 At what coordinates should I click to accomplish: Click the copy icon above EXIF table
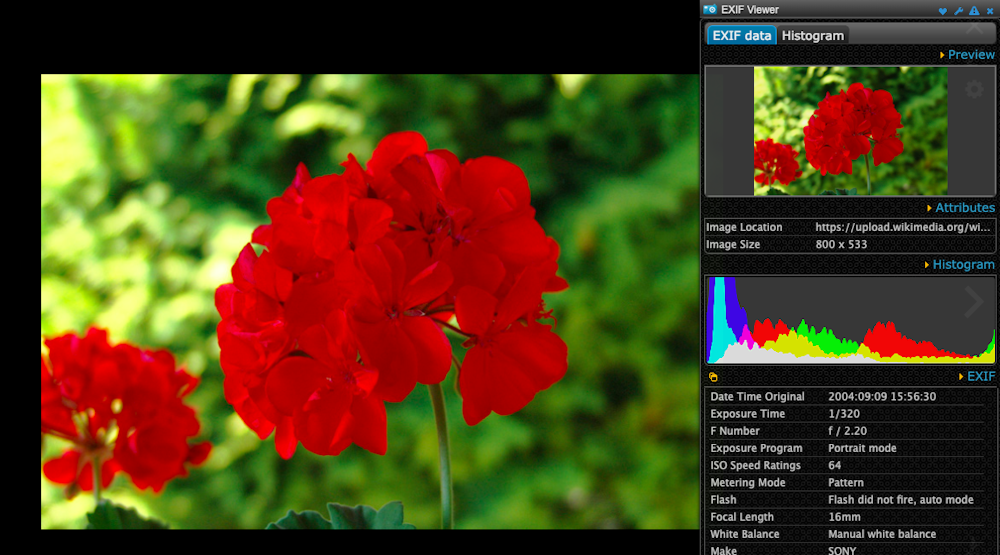[713, 377]
